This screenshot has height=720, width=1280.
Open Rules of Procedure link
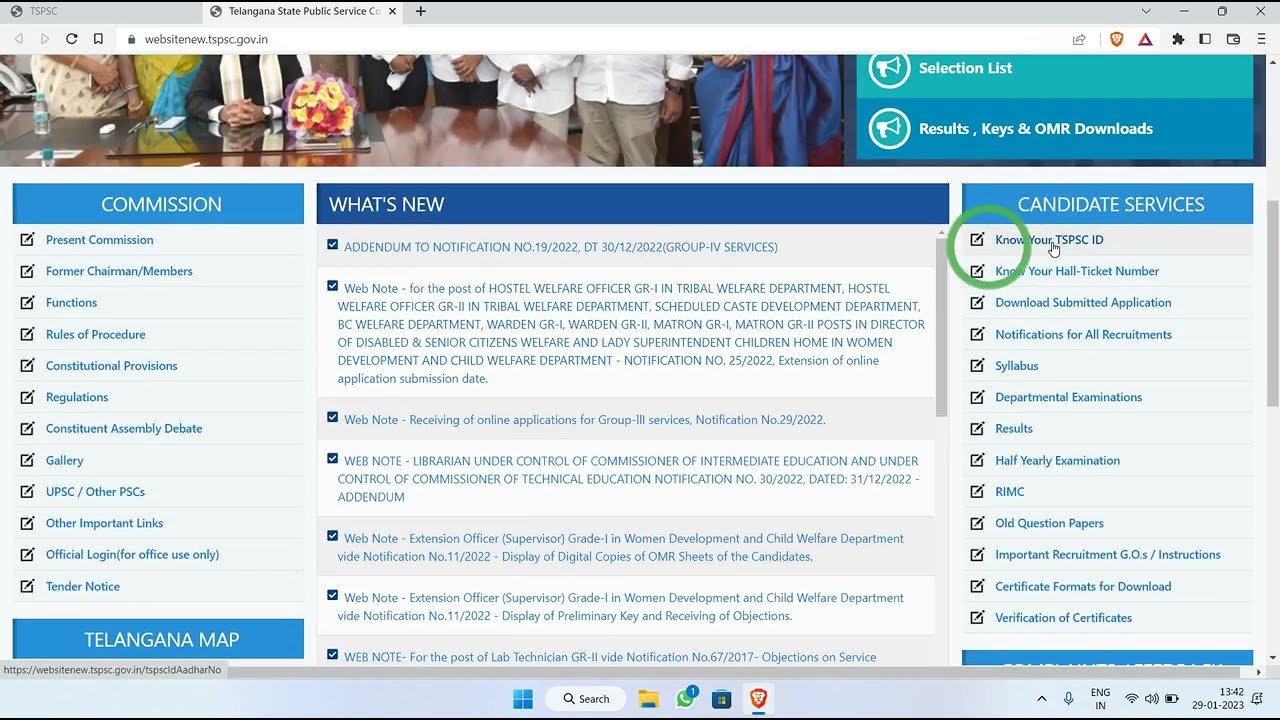point(96,334)
